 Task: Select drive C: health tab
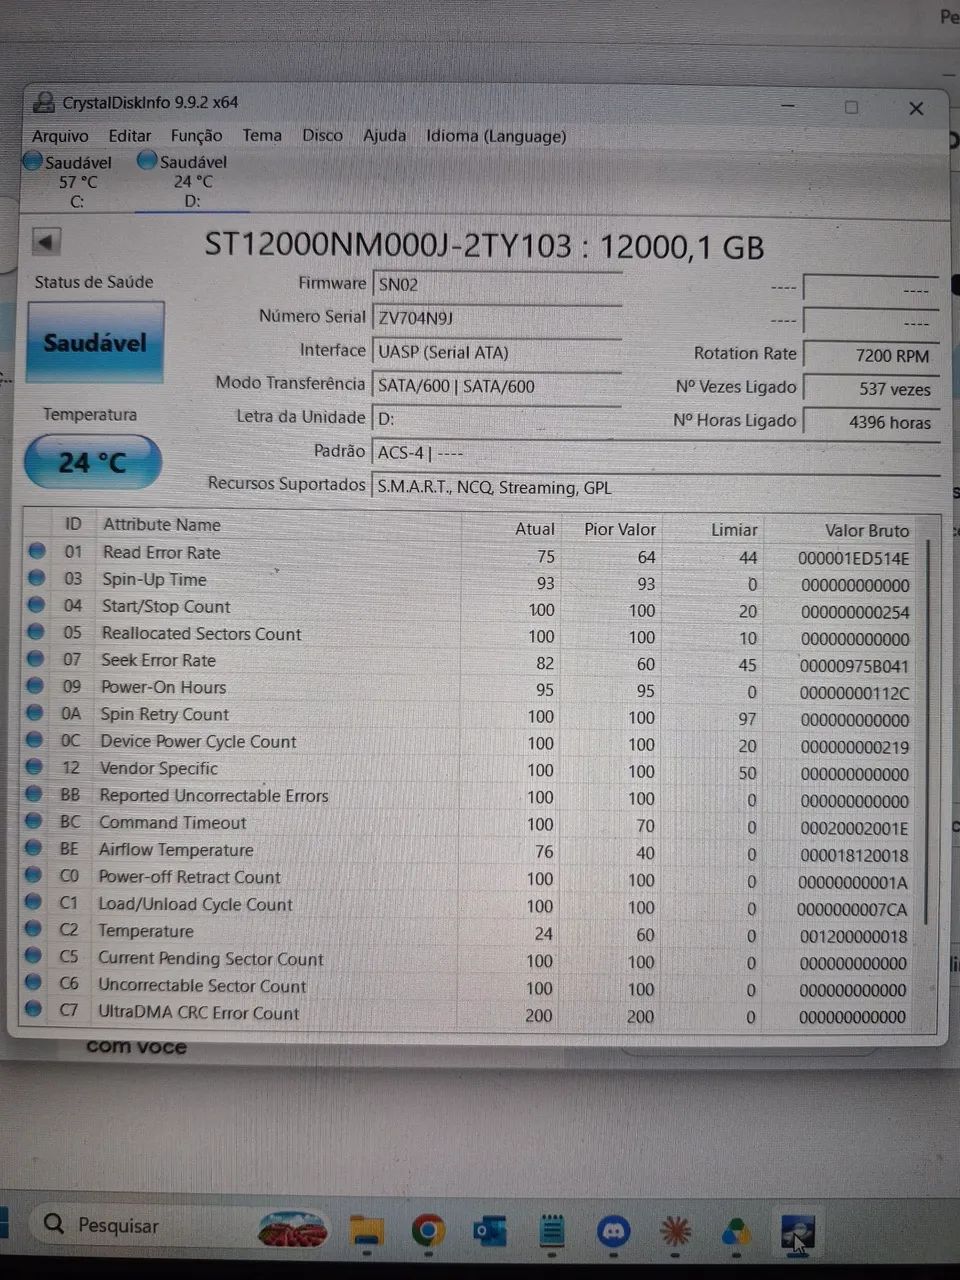point(68,181)
